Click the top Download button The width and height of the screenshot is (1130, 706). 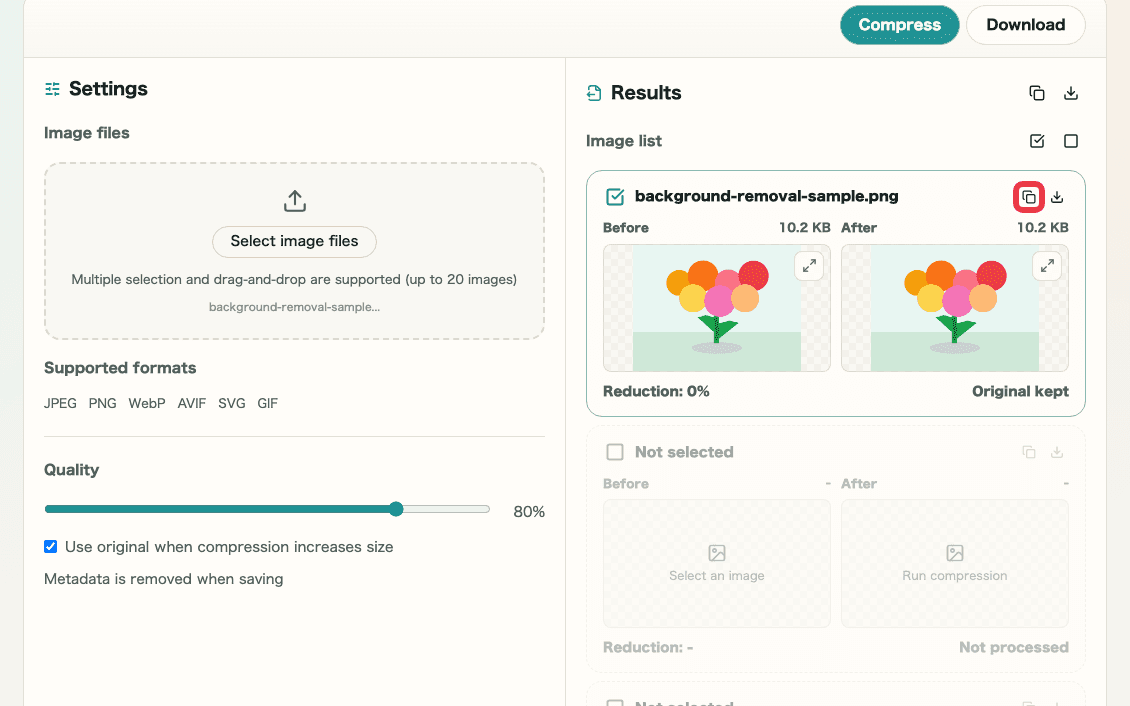coord(1026,25)
